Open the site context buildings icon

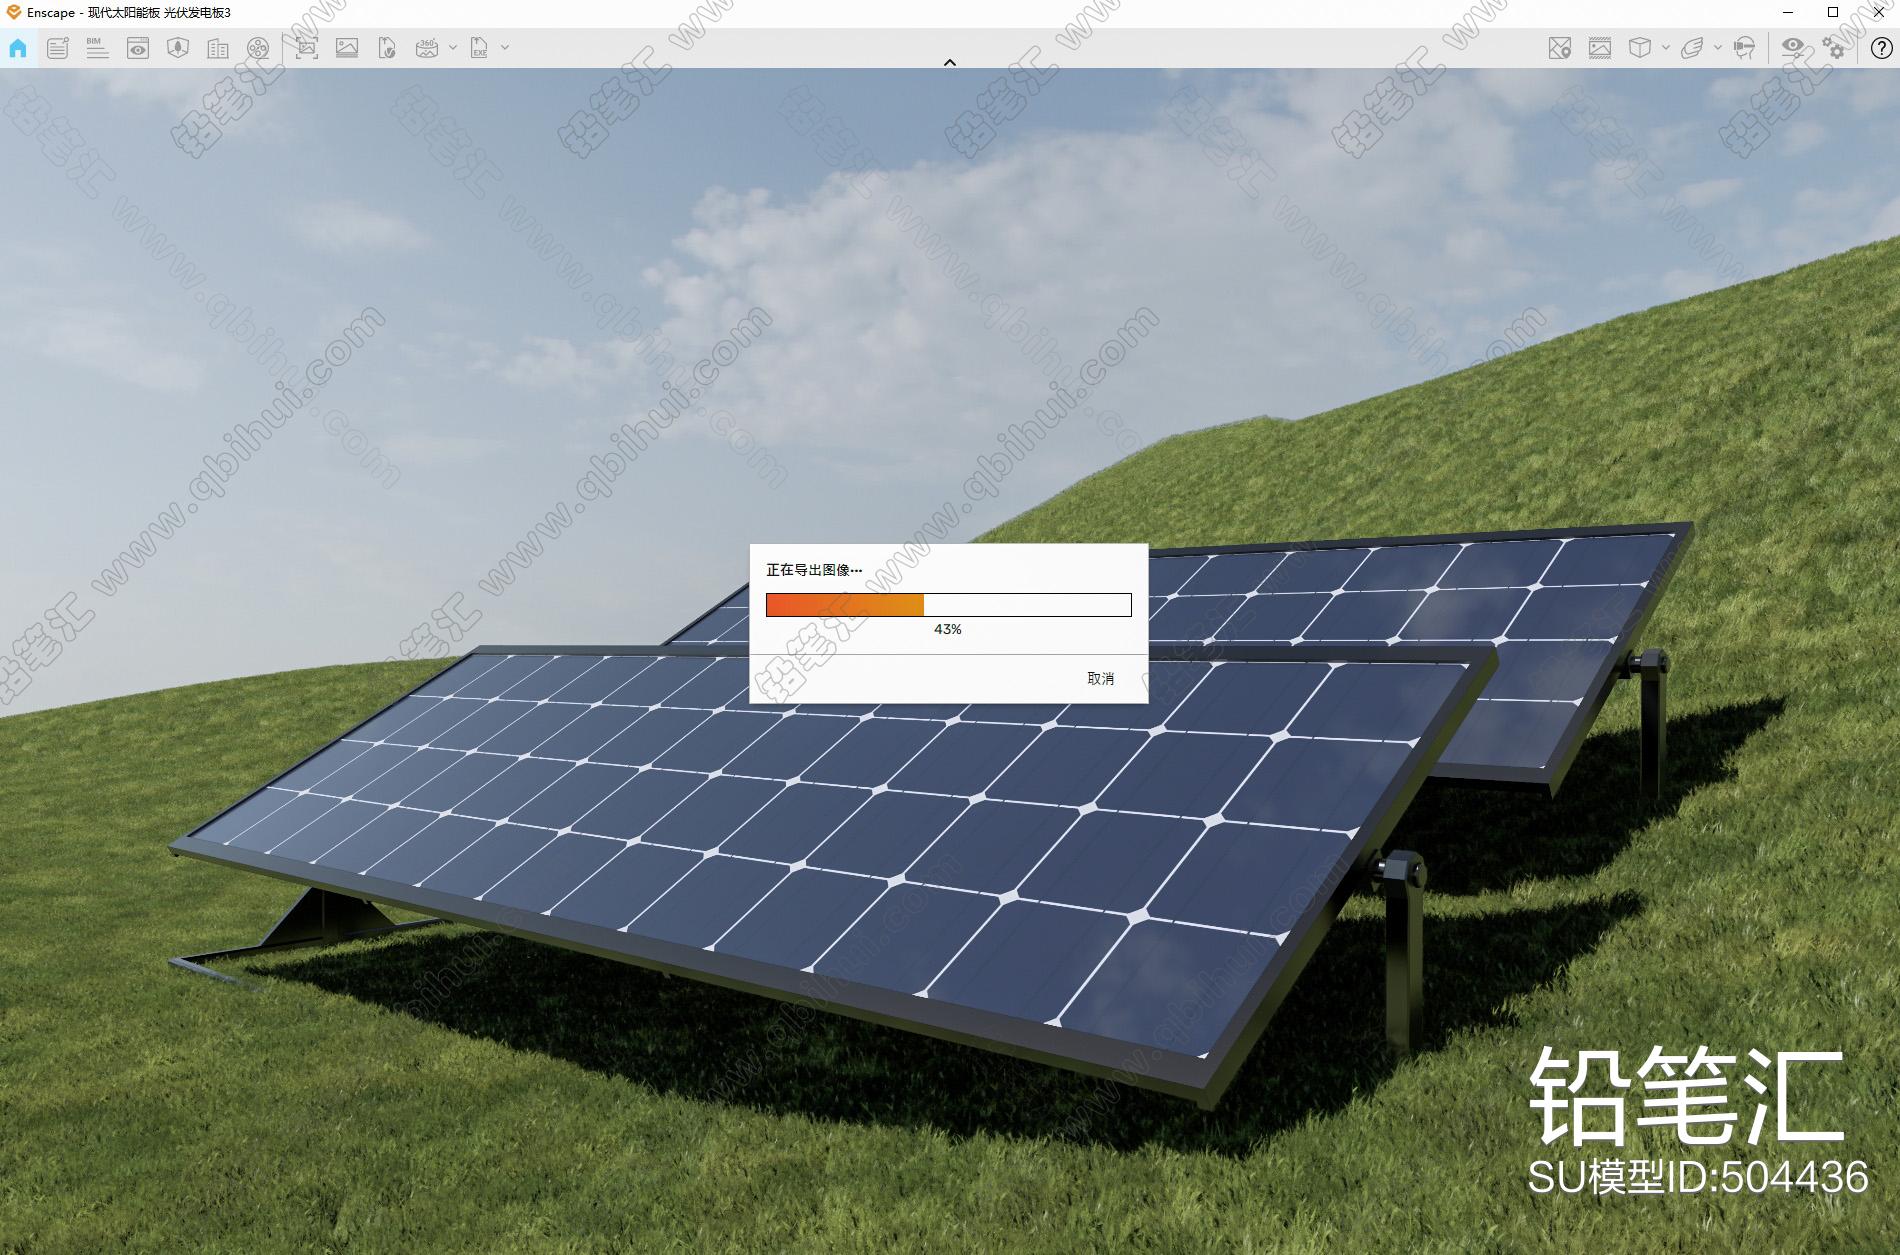[x=218, y=47]
